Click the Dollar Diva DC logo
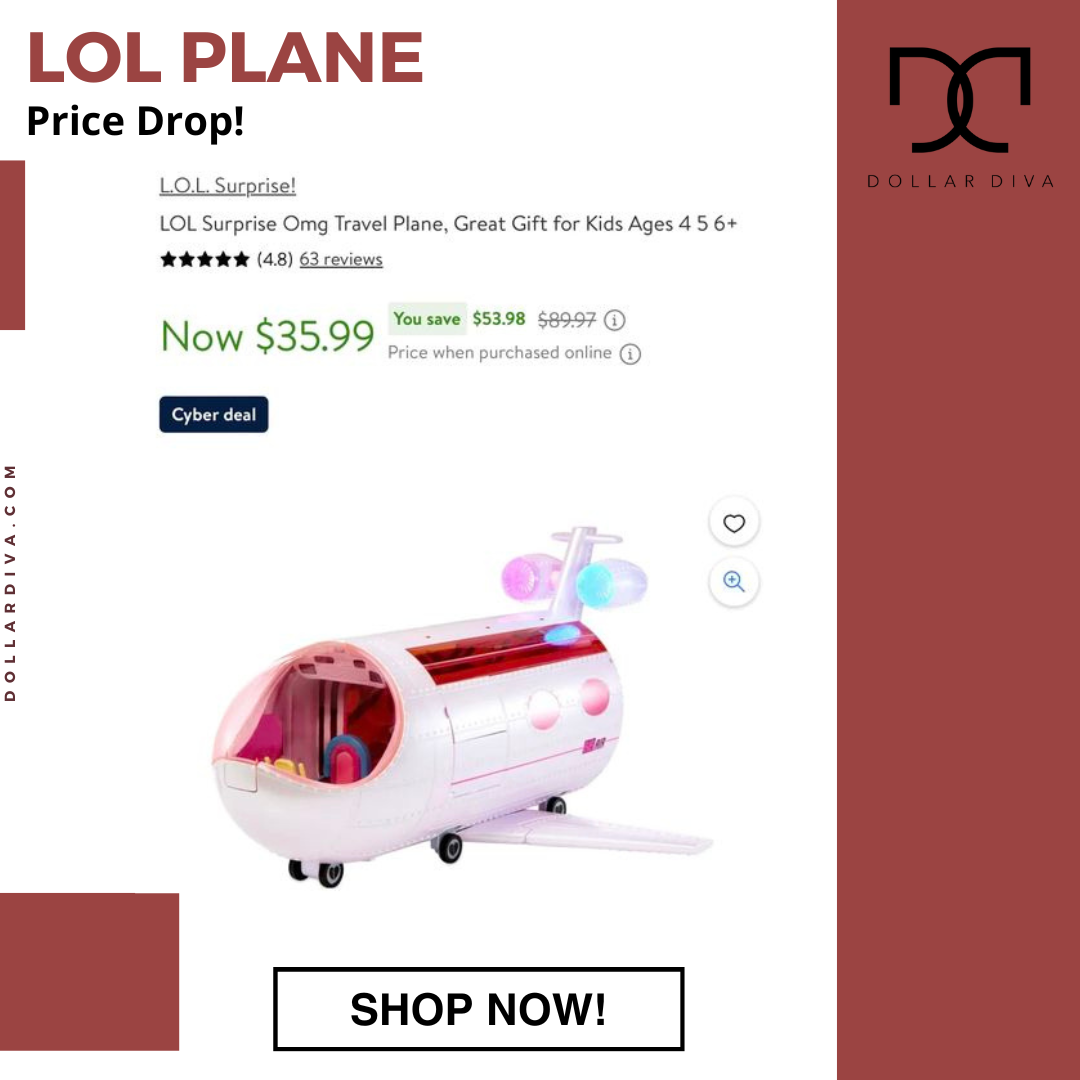Screen dimensions: 1080x1080 (x=959, y=100)
